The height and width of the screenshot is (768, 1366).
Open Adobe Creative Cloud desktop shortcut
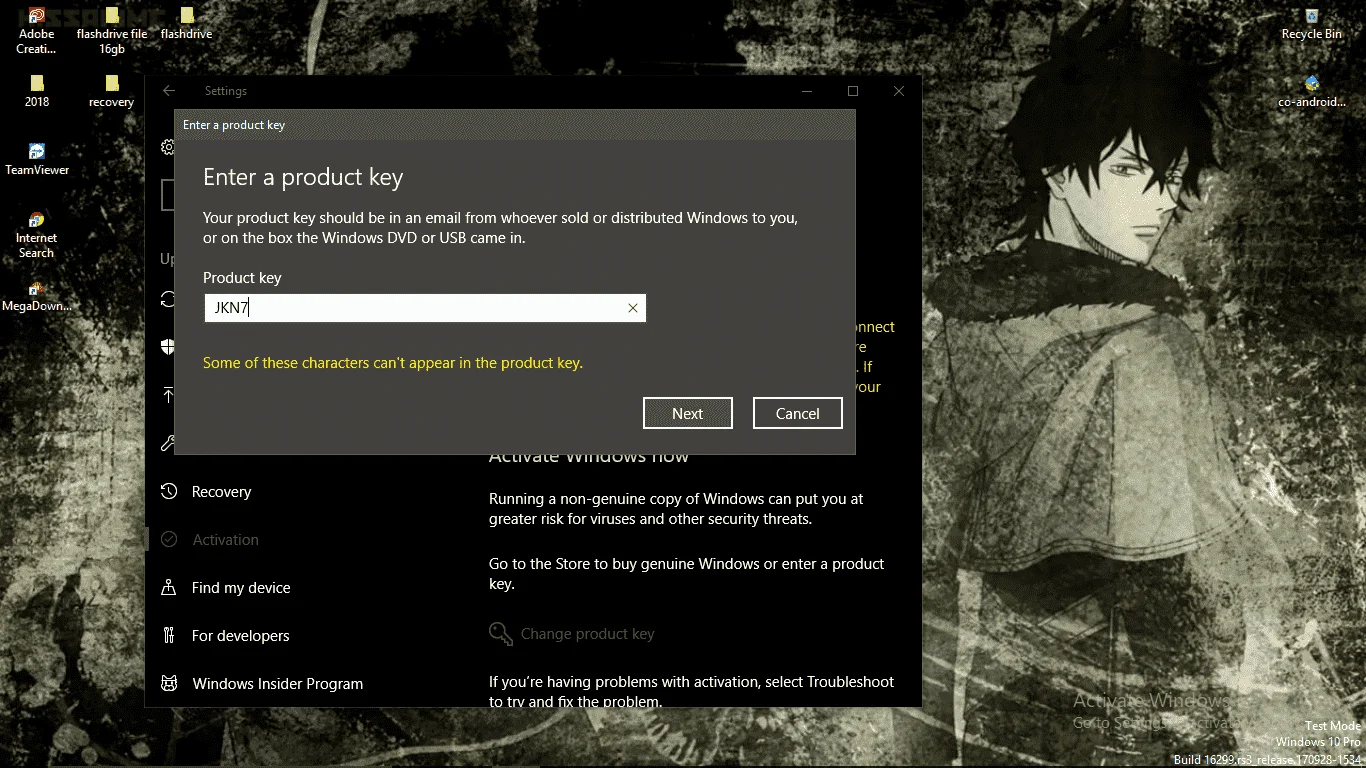36,30
